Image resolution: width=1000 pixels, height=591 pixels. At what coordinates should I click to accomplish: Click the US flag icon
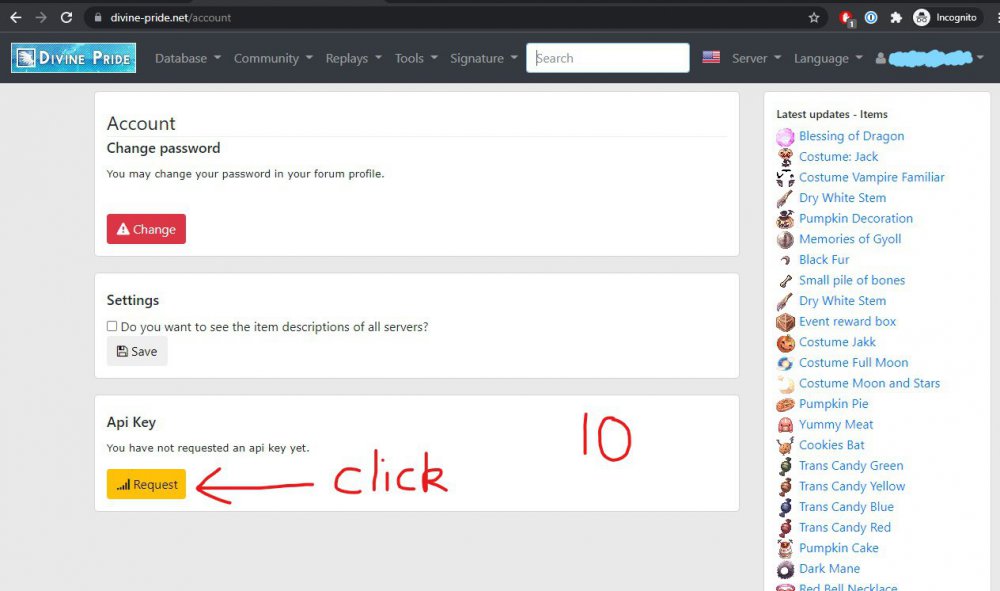pyautogui.click(x=711, y=57)
